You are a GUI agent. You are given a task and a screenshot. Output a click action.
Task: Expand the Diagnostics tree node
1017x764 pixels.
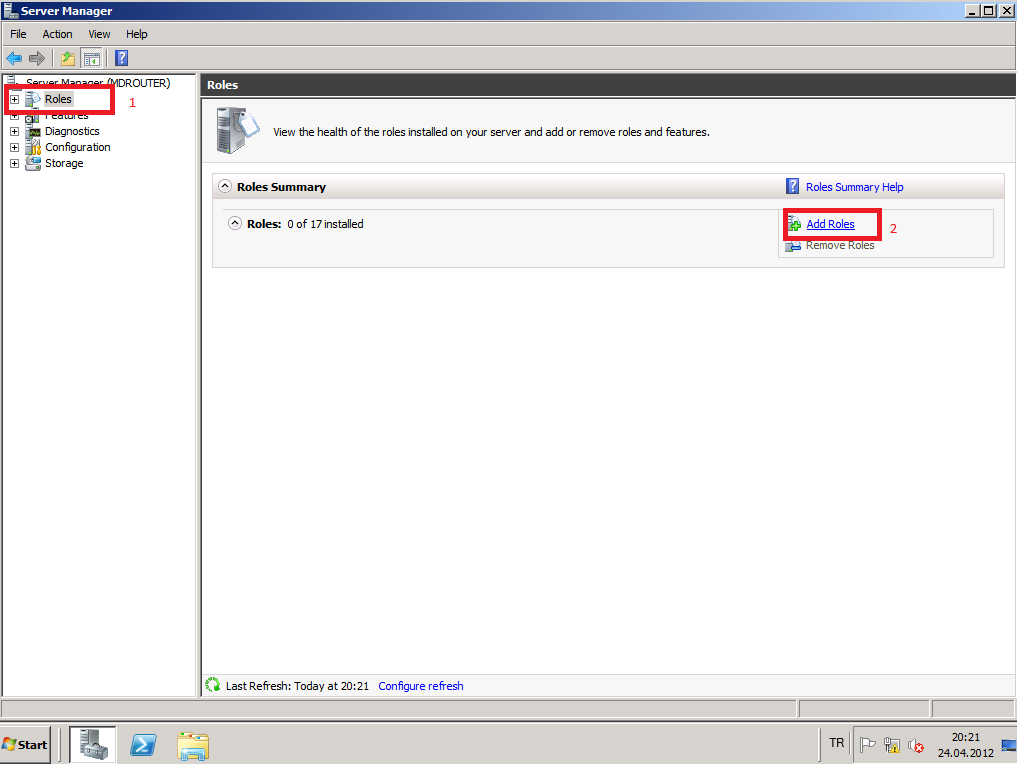14,131
